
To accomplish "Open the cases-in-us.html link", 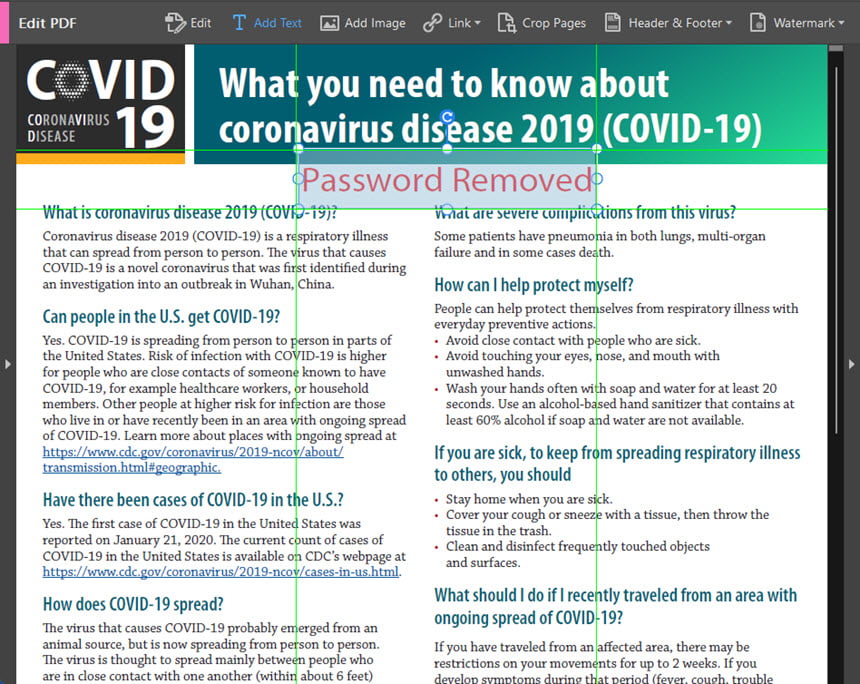I will click(221, 572).
